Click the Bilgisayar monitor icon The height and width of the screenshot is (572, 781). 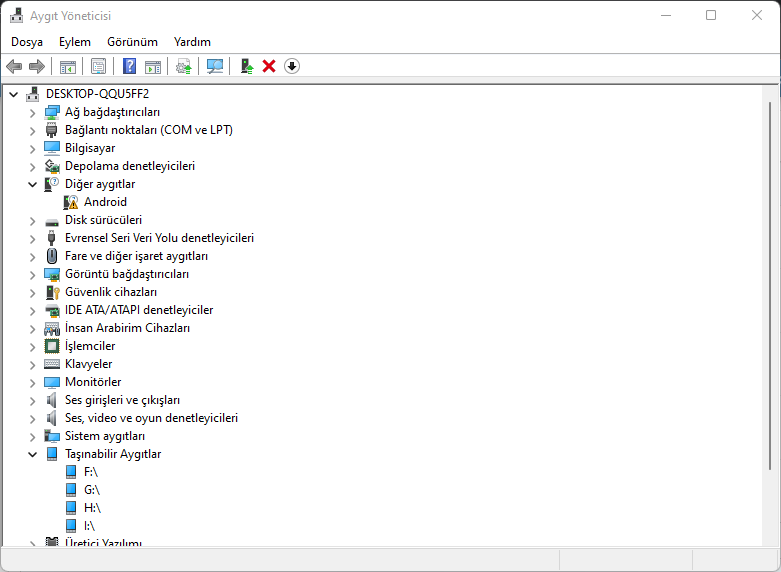click(x=52, y=148)
